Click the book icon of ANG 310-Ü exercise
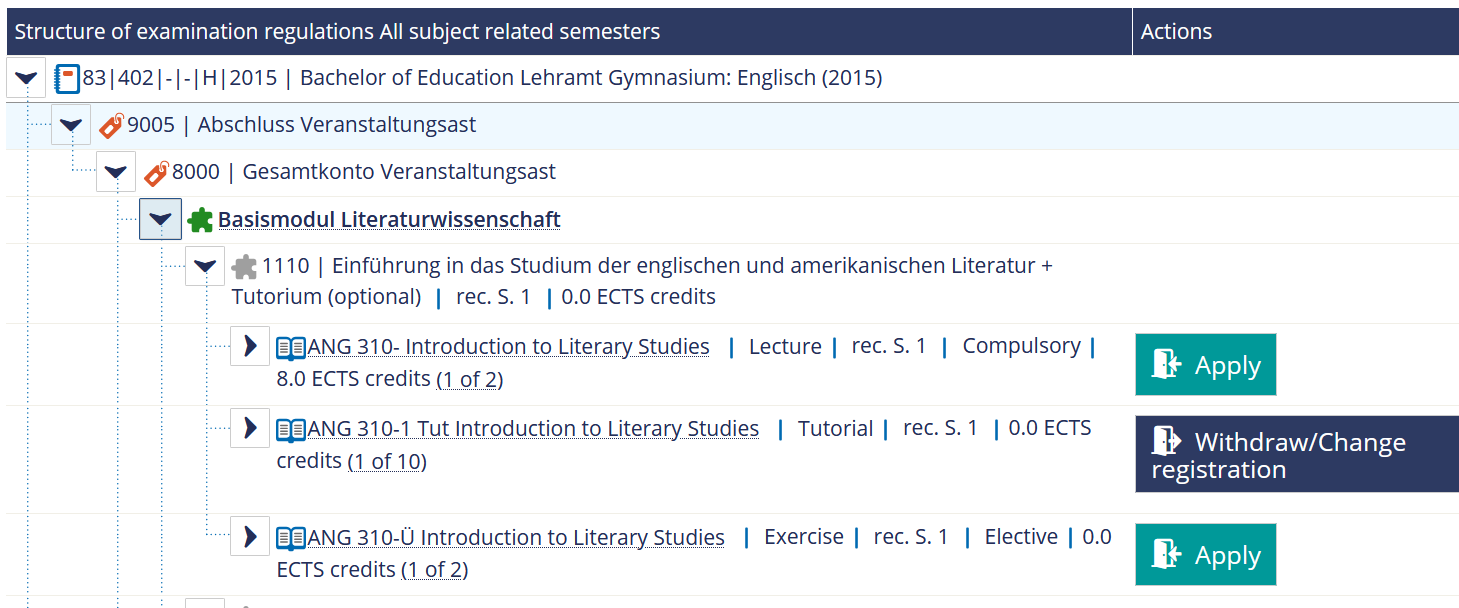The width and height of the screenshot is (1459, 608). (291, 538)
